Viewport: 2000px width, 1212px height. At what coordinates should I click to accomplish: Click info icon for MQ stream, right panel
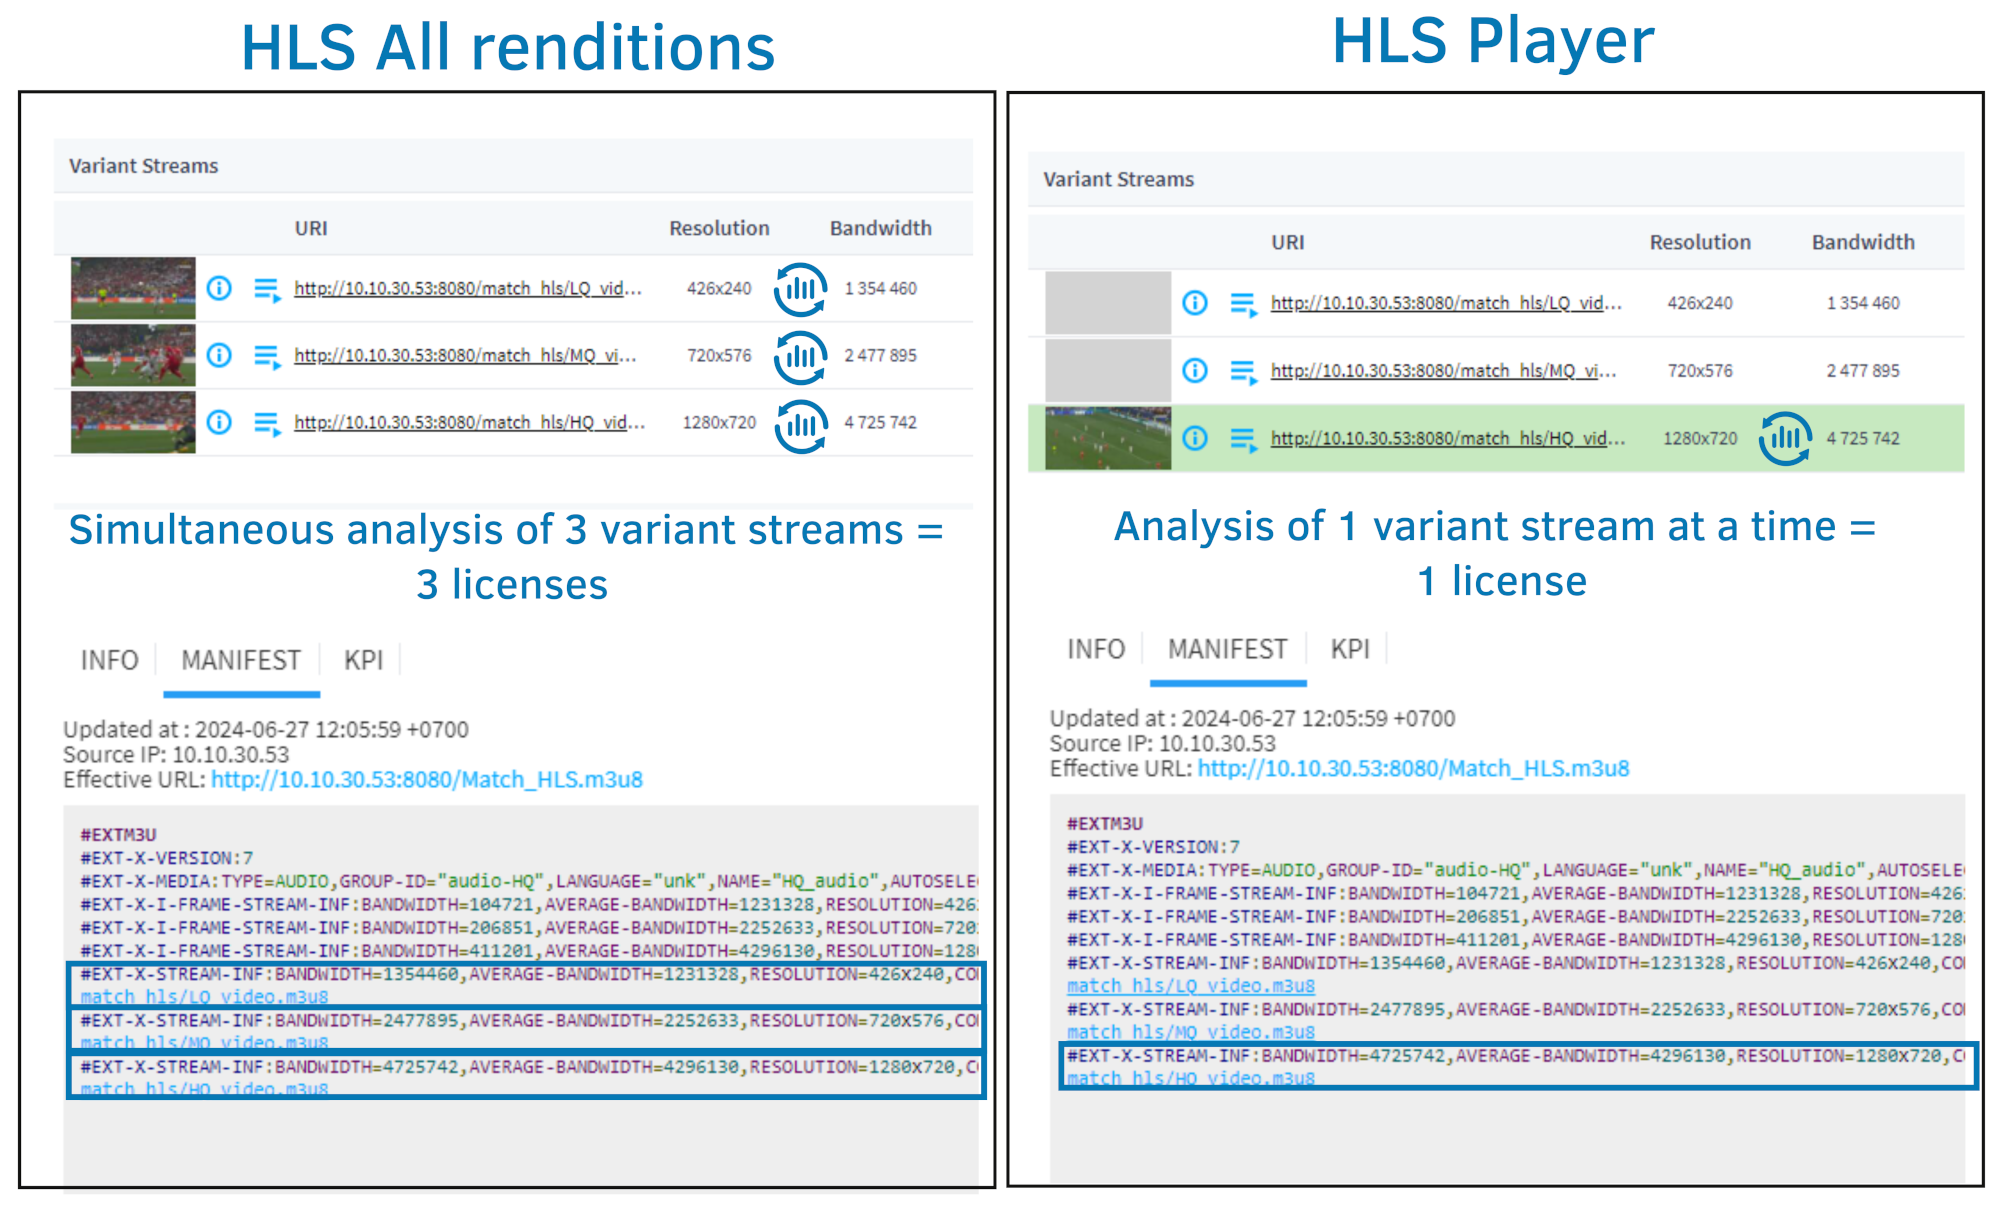click(1195, 371)
